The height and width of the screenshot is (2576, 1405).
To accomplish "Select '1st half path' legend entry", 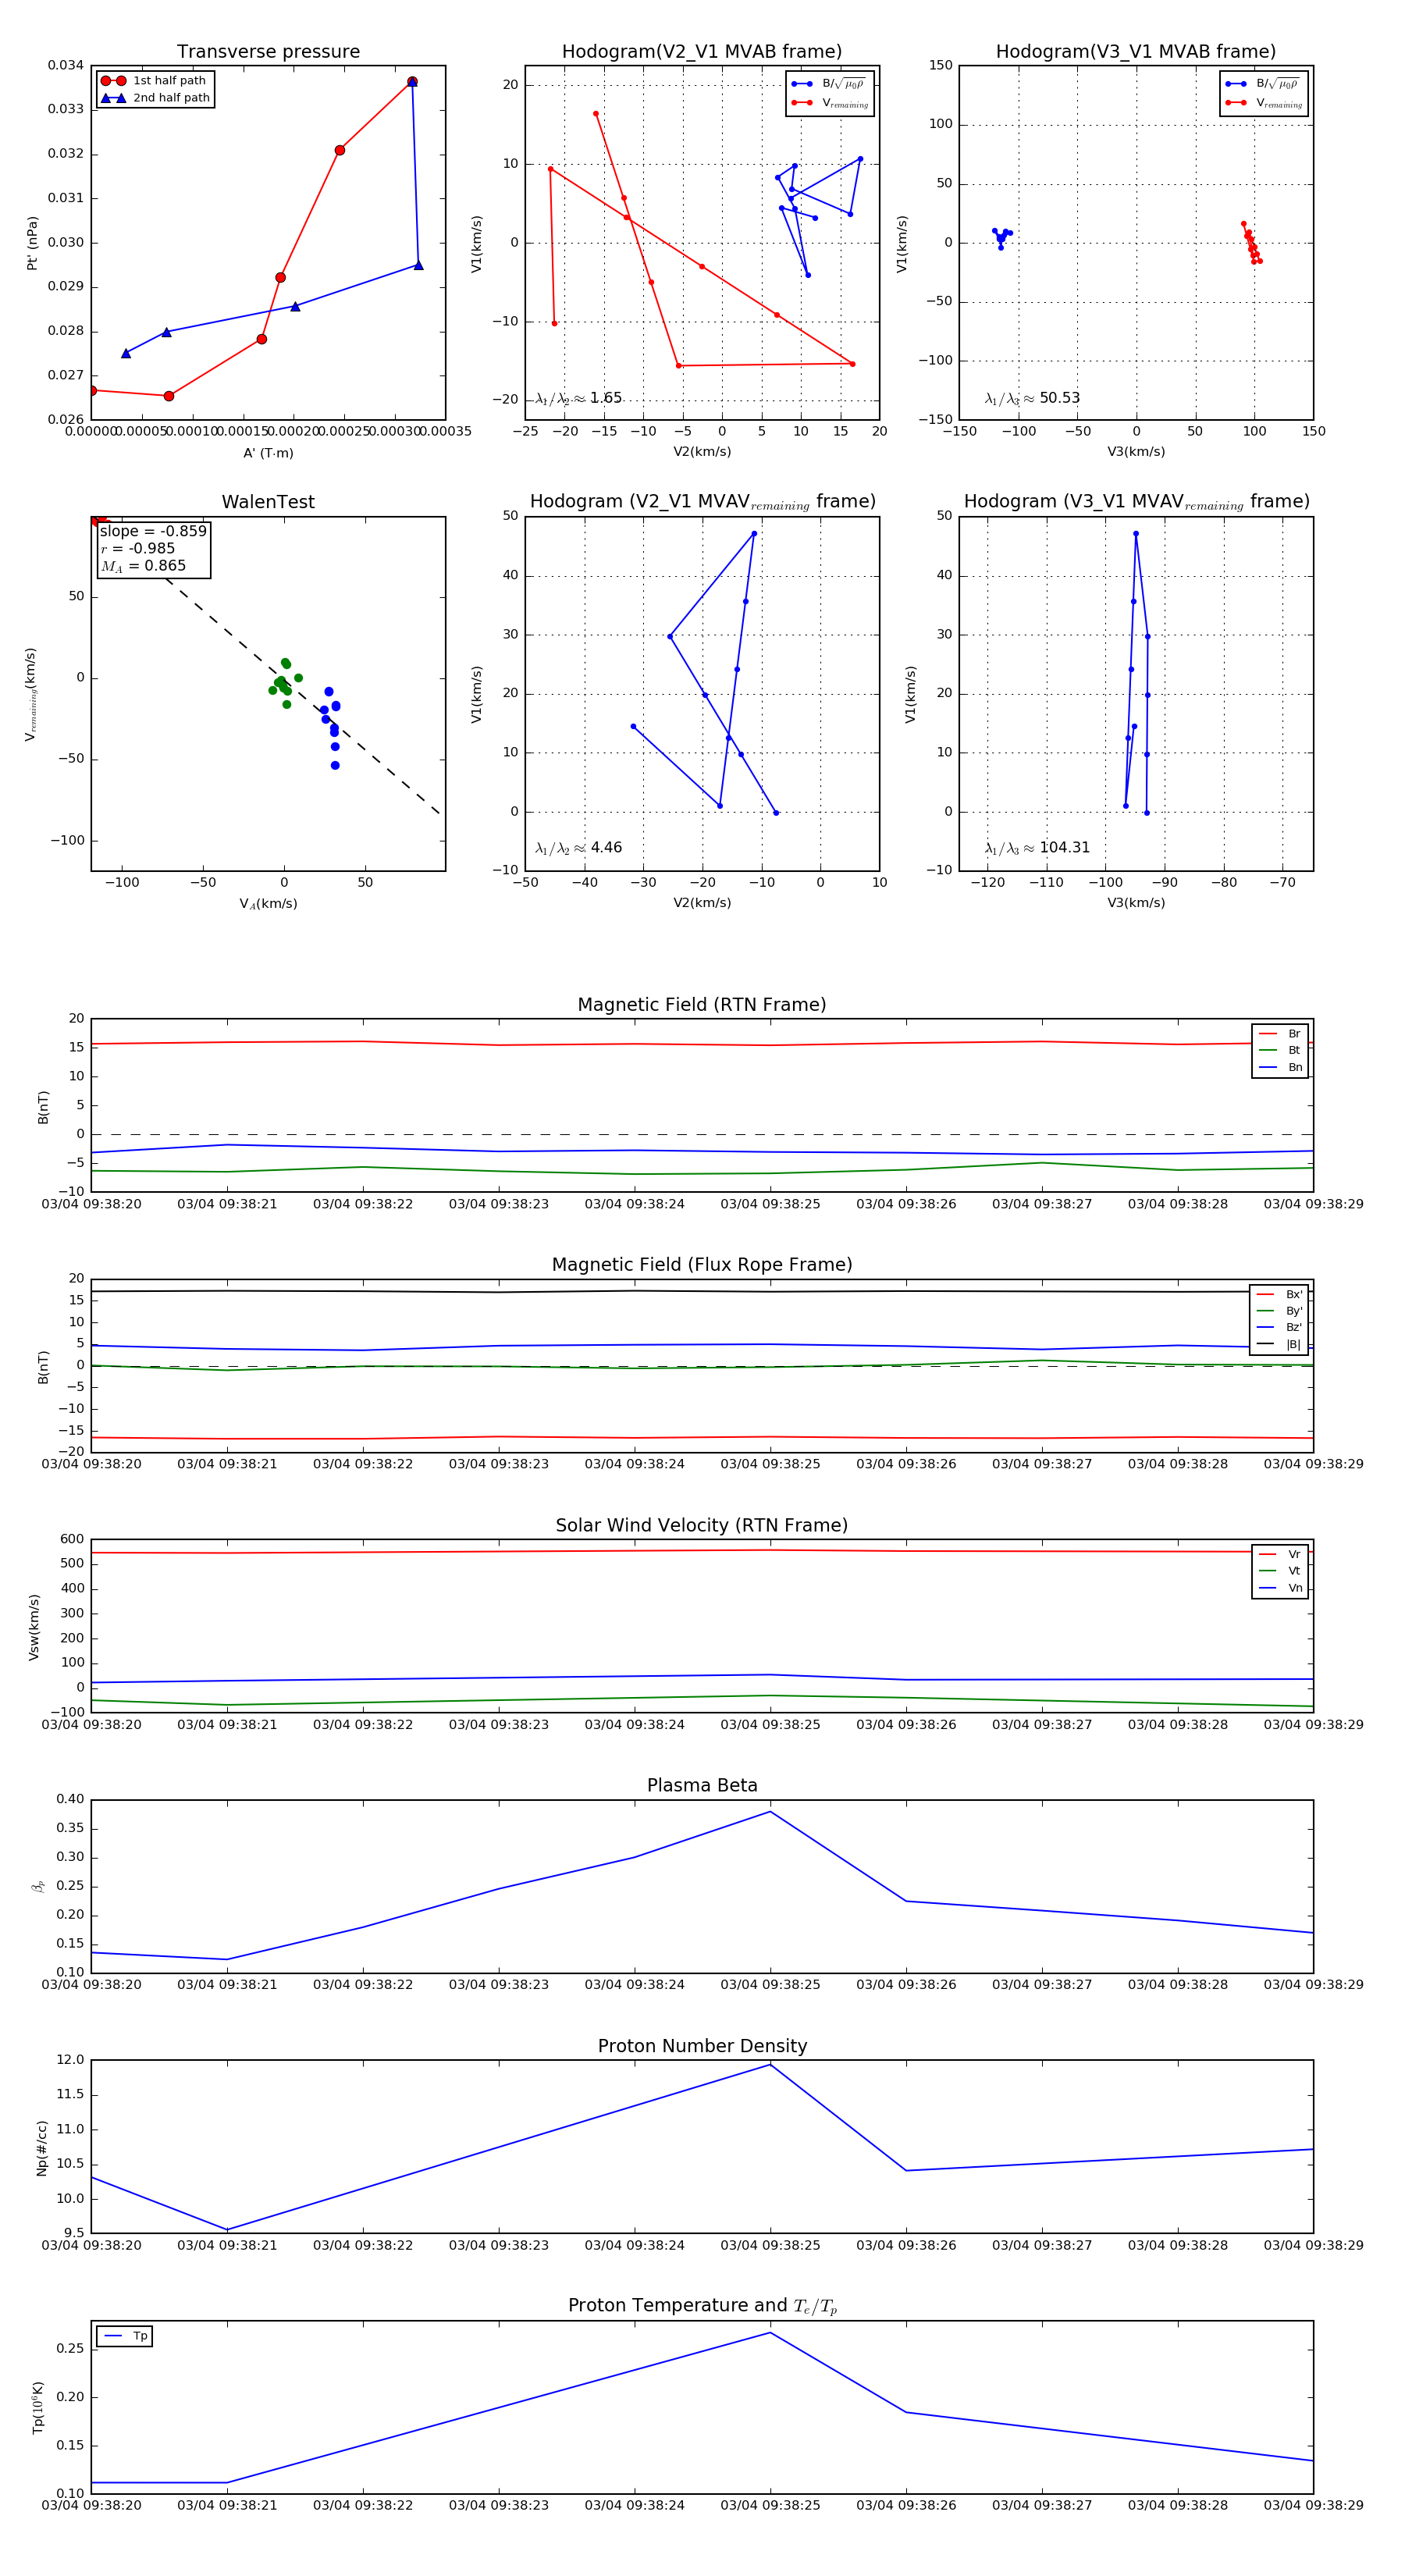I will (x=155, y=81).
